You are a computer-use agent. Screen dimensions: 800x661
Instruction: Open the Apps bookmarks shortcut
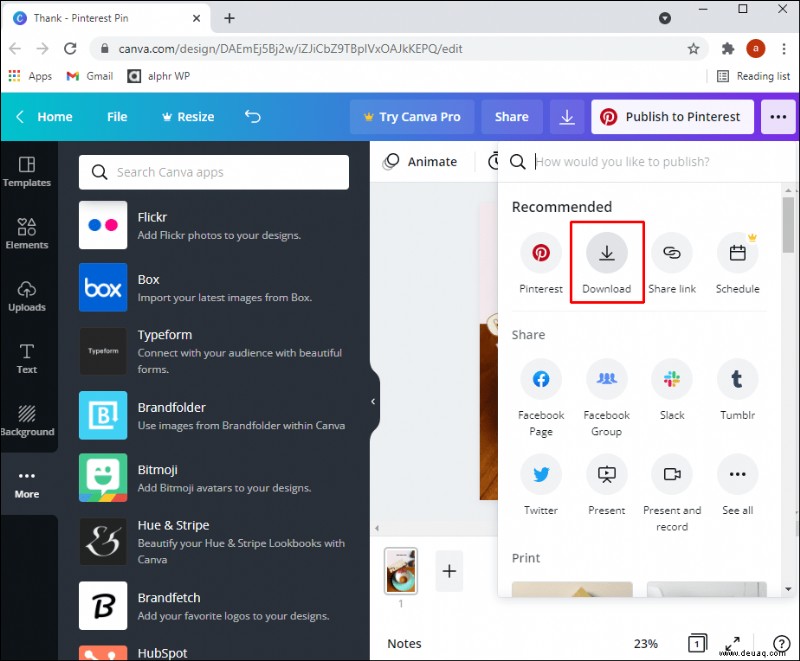pos(31,76)
